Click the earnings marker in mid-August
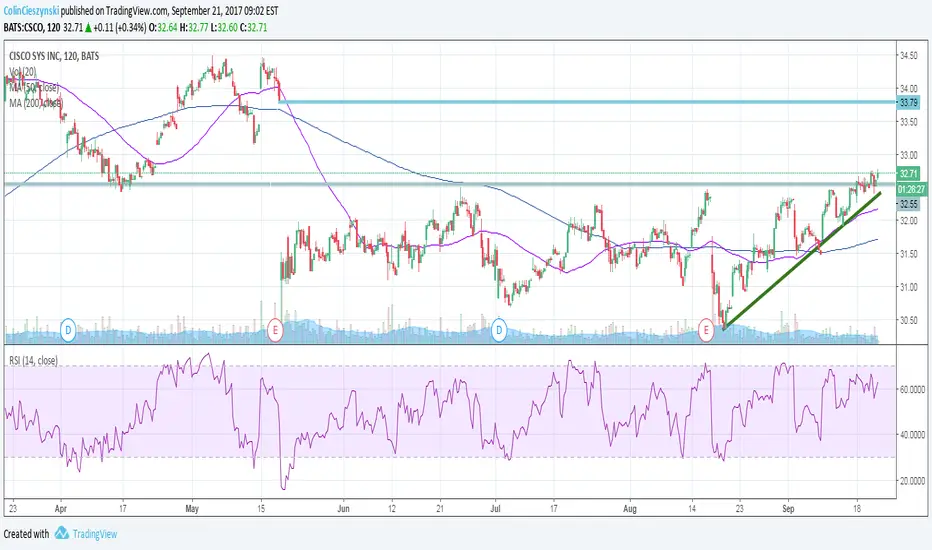The width and height of the screenshot is (932, 550). click(706, 329)
